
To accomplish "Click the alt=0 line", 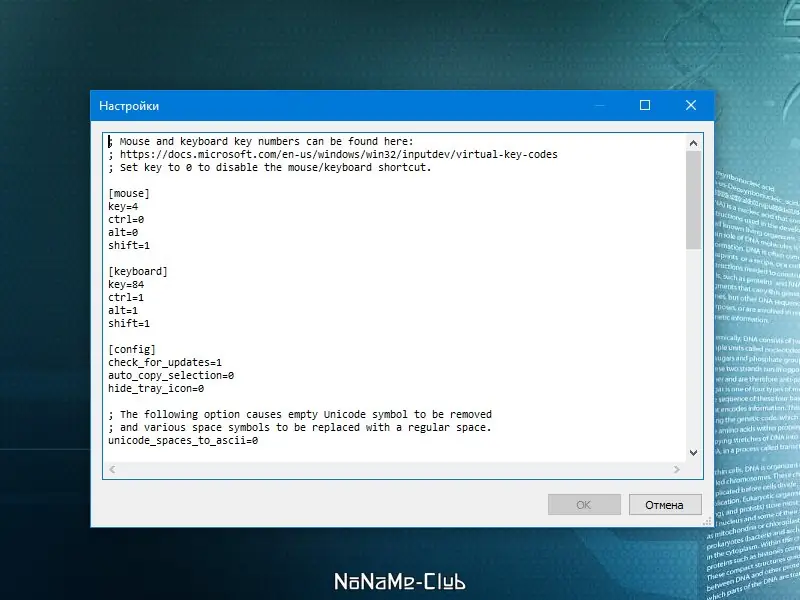I will pyautogui.click(x=123, y=232).
